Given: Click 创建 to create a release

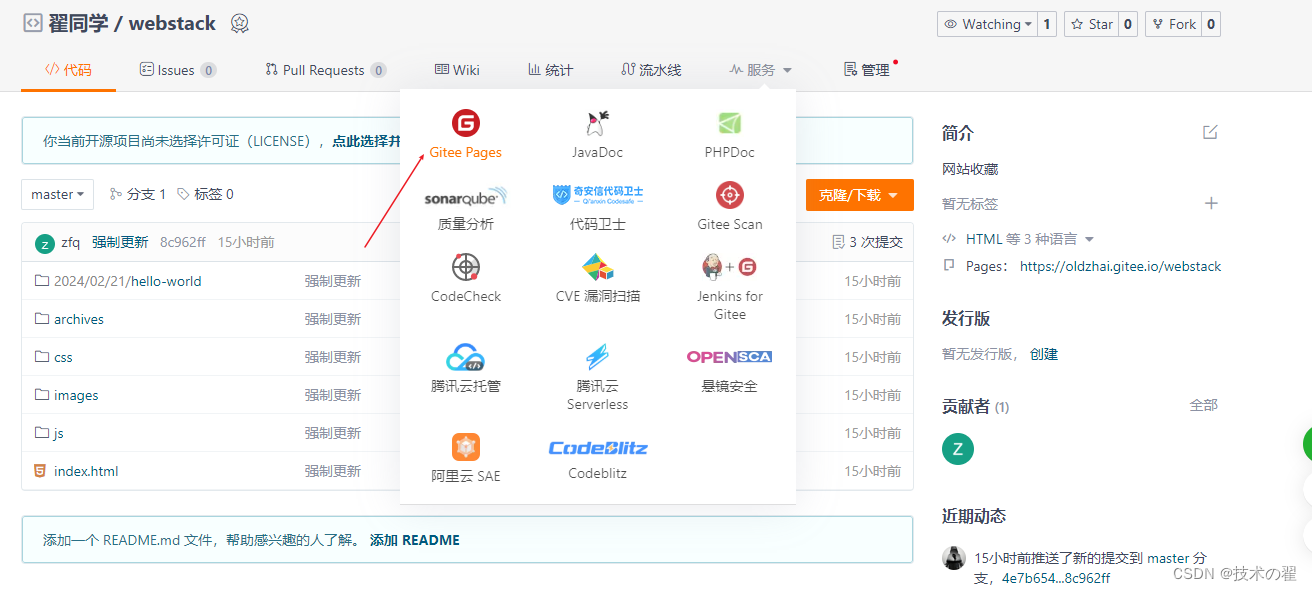Looking at the screenshot, I should click(1044, 354).
